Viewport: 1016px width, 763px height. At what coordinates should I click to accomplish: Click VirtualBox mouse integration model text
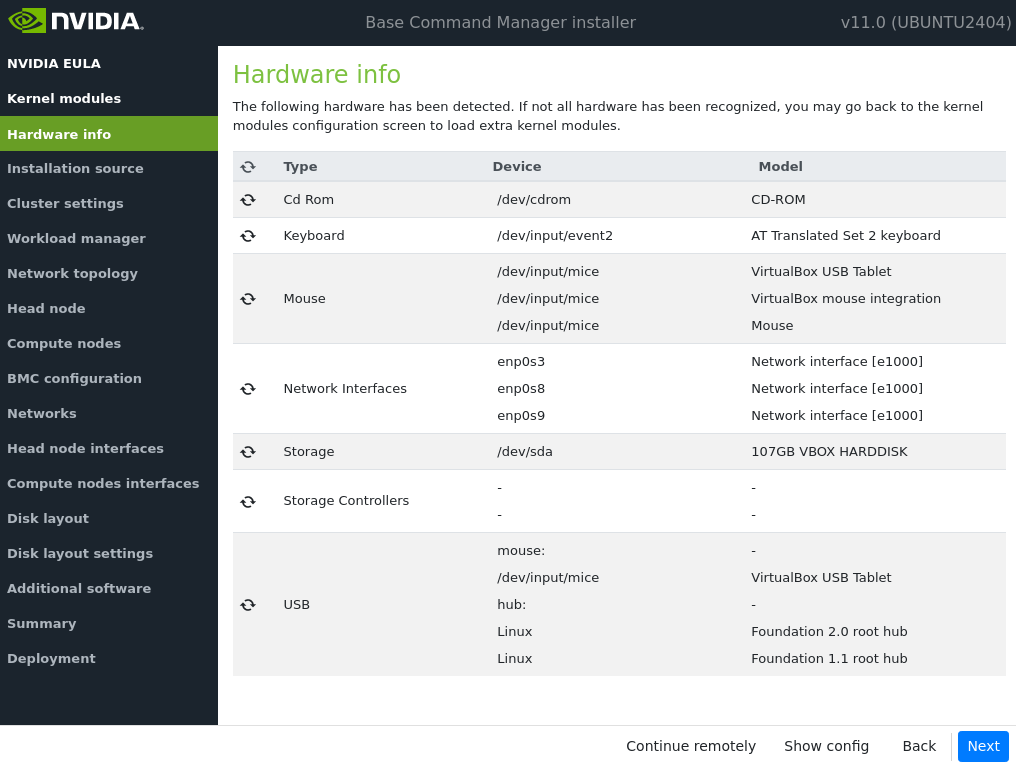[x=846, y=299]
